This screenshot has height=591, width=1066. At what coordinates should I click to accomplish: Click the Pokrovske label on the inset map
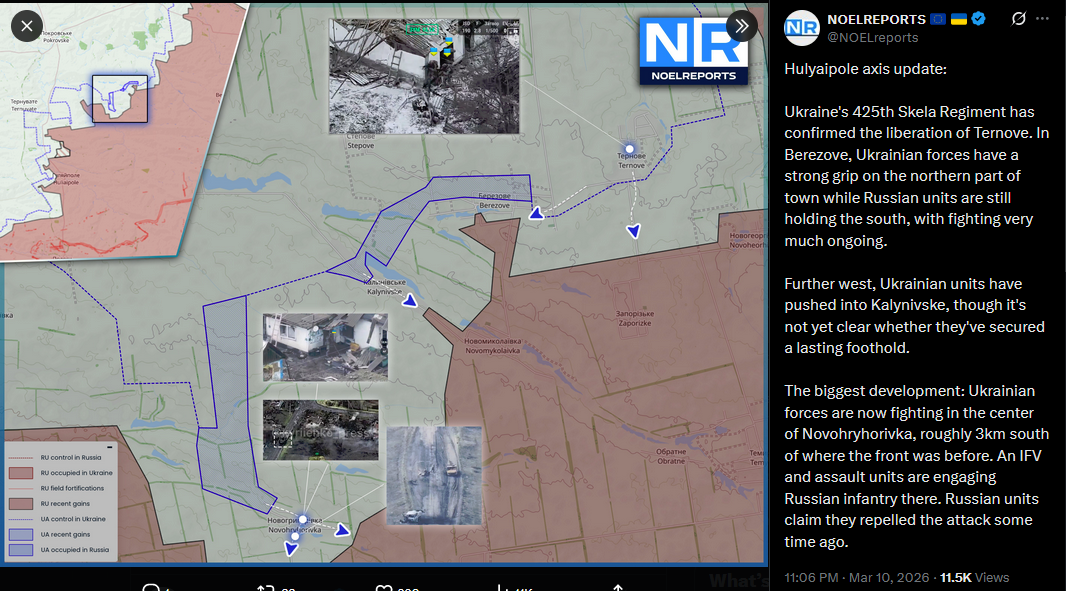56,37
